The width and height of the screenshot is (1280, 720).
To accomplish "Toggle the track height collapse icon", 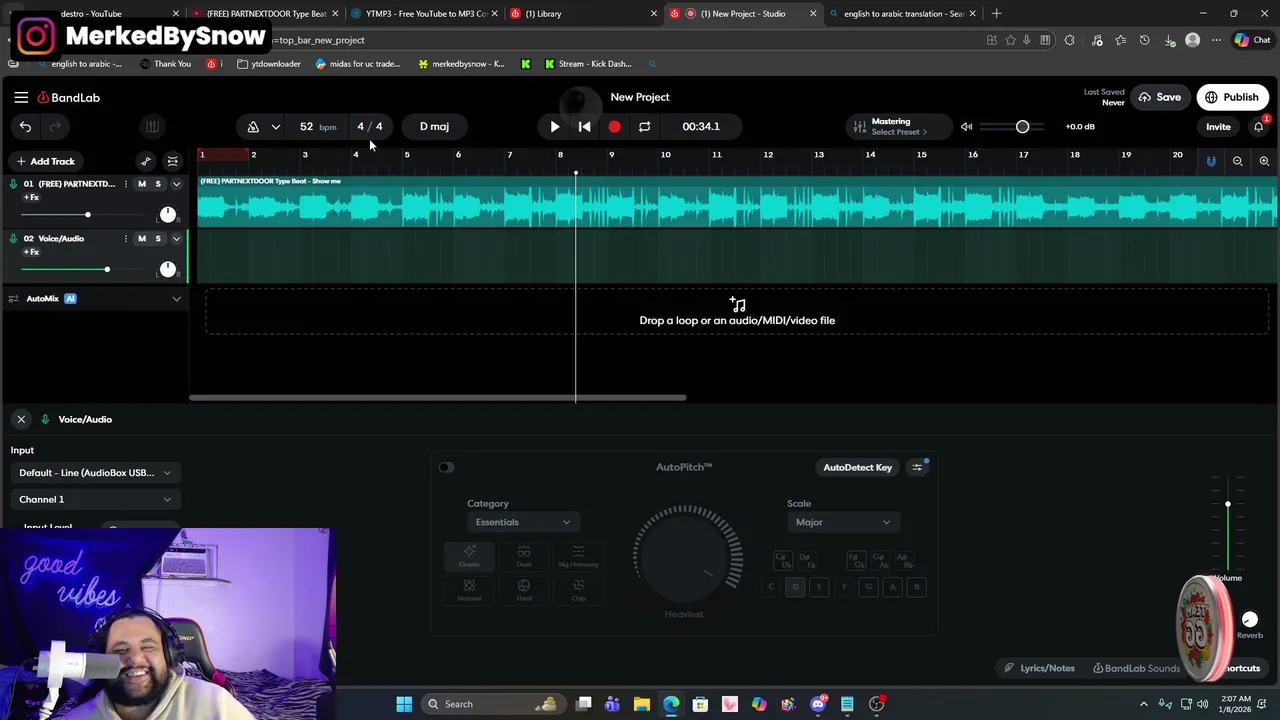I will (172, 161).
